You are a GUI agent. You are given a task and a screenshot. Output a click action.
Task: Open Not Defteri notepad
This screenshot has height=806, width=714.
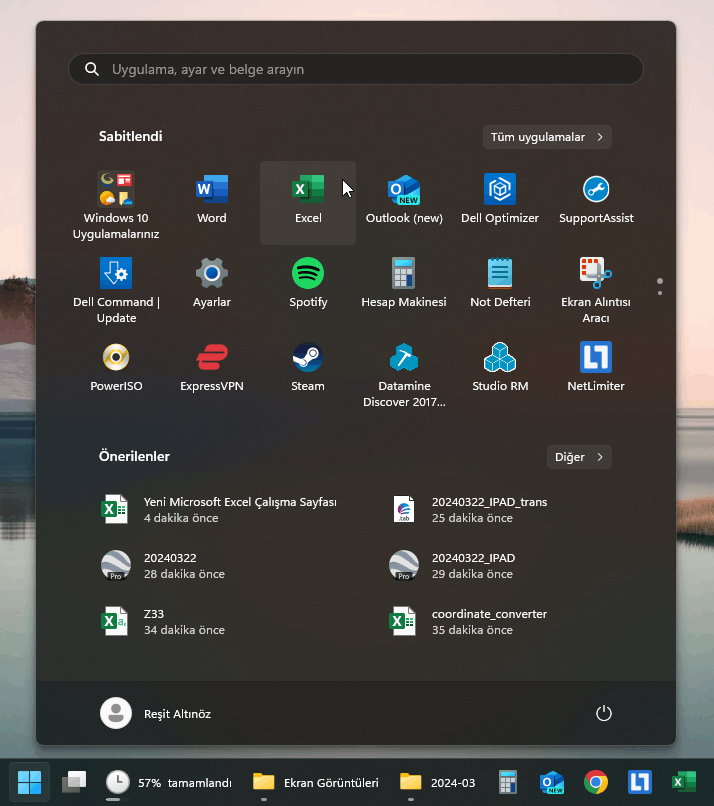pyautogui.click(x=500, y=288)
